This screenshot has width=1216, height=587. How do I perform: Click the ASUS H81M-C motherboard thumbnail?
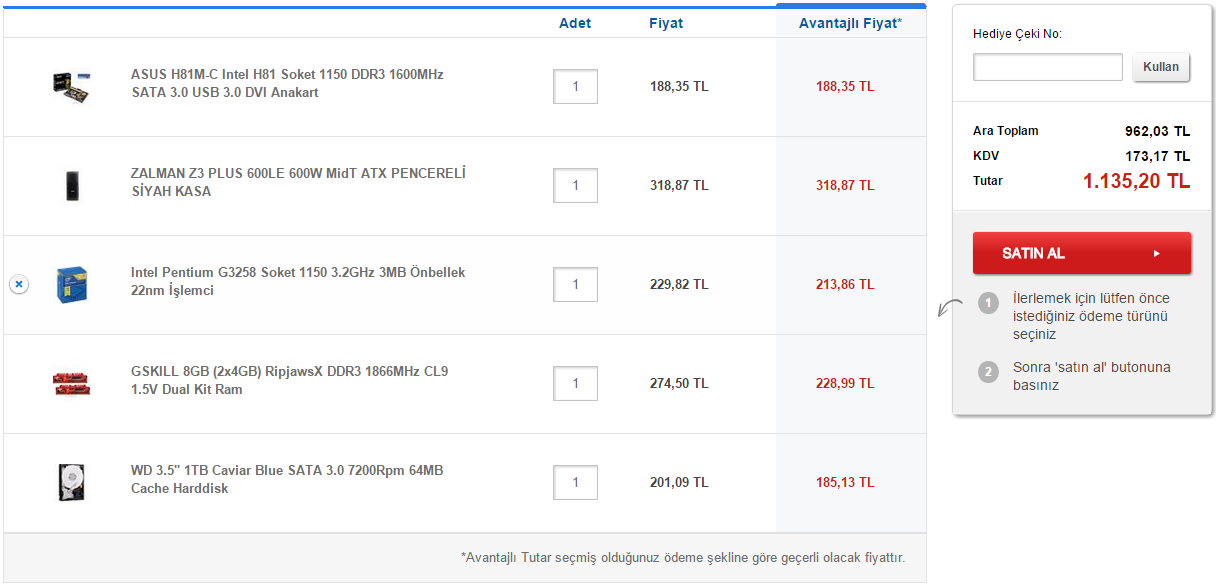[72, 86]
